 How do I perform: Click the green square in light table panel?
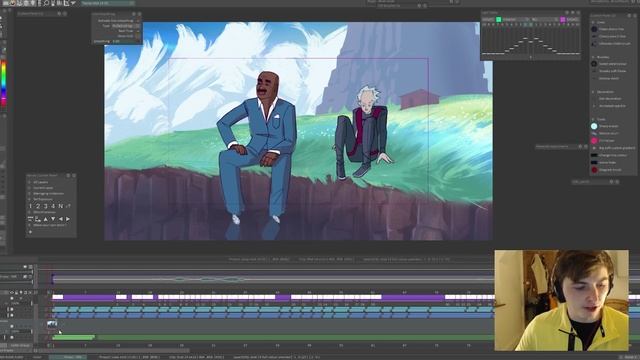point(498,19)
